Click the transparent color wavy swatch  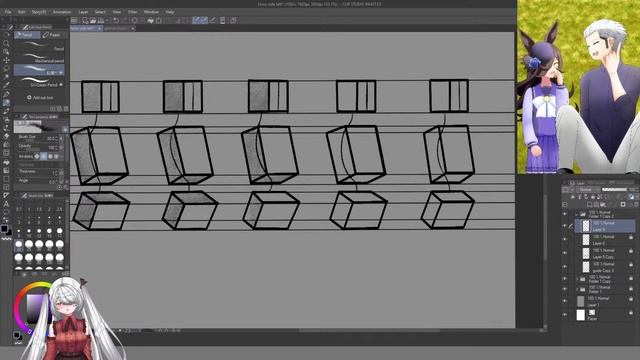(6, 239)
